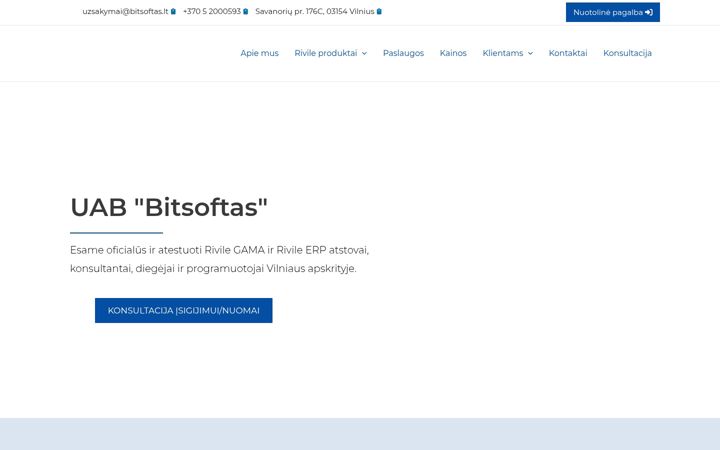Click KONSULTACIJA ĮSIGIJIMUI/NUOMAI button
Screen dimensions: 720x450
click(184, 310)
